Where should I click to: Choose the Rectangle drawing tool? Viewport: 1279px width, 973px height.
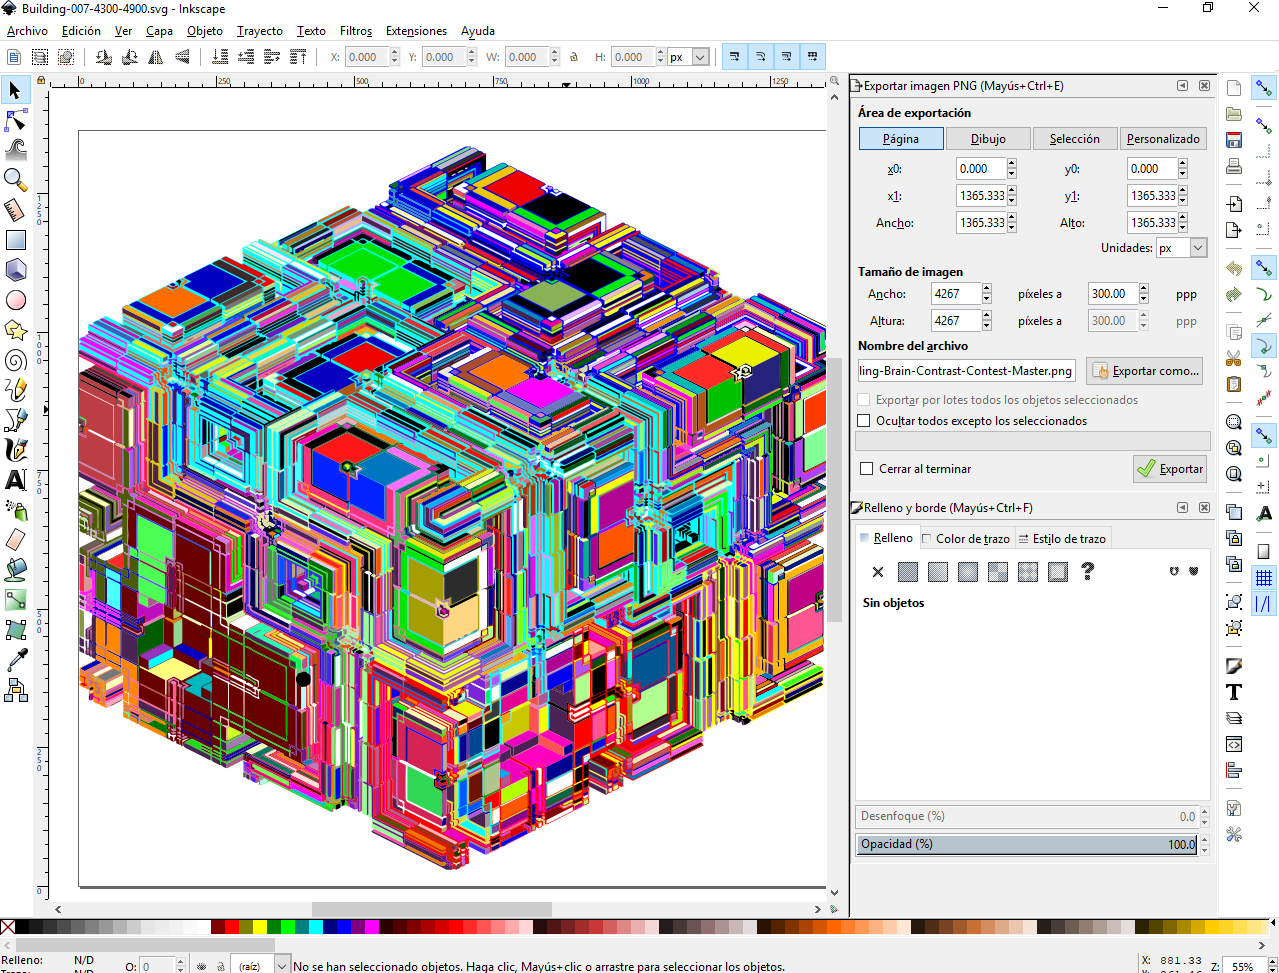[x=16, y=240]
